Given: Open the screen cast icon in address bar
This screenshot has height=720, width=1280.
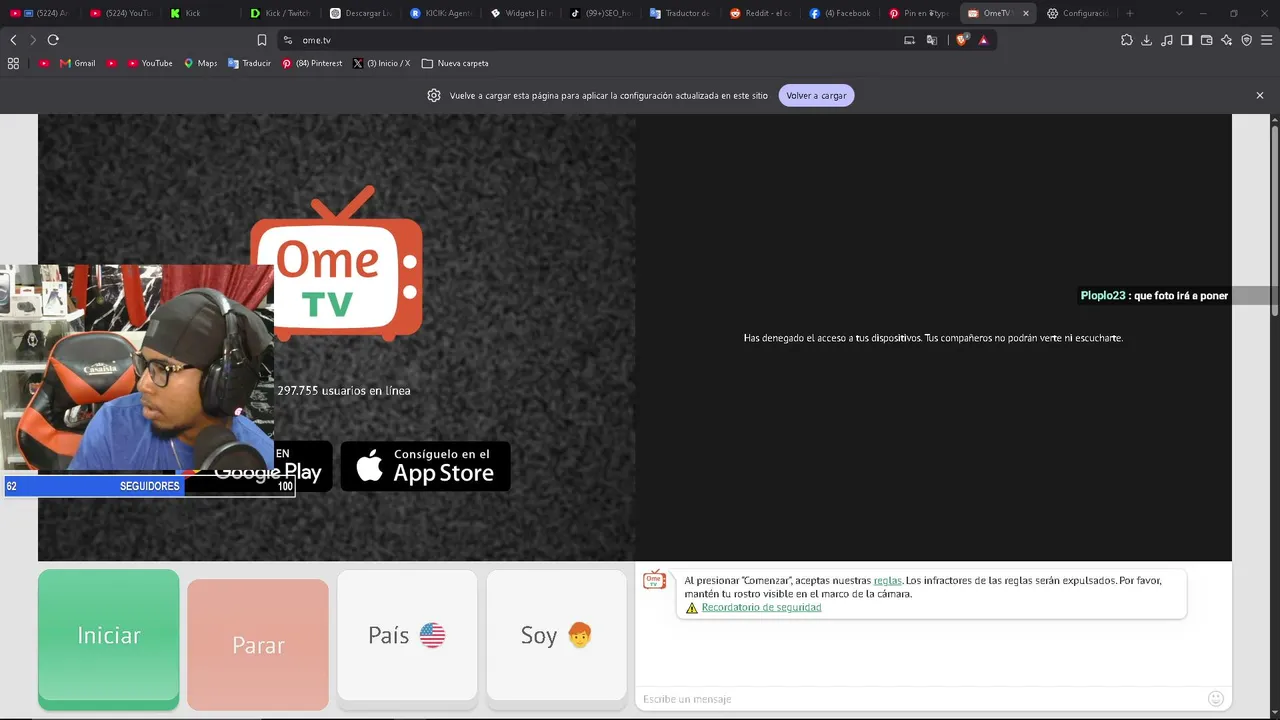Looking at the screenshot, I should 909,40.
